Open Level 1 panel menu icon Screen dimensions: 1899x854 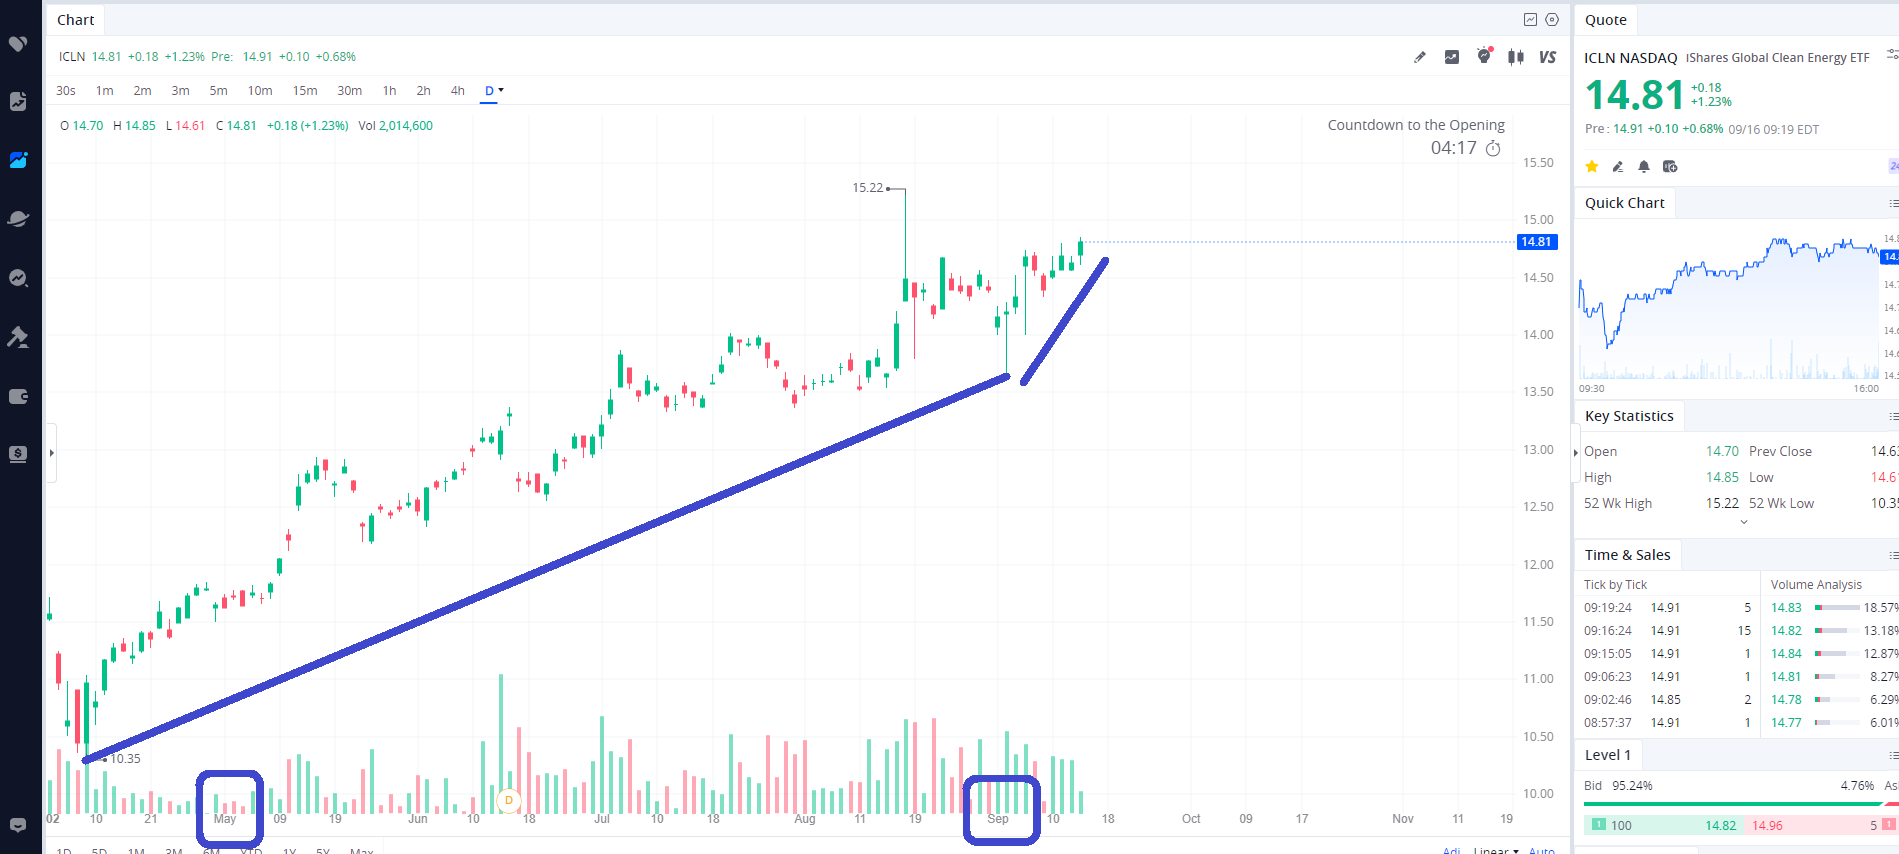[x=1893, y=755]
